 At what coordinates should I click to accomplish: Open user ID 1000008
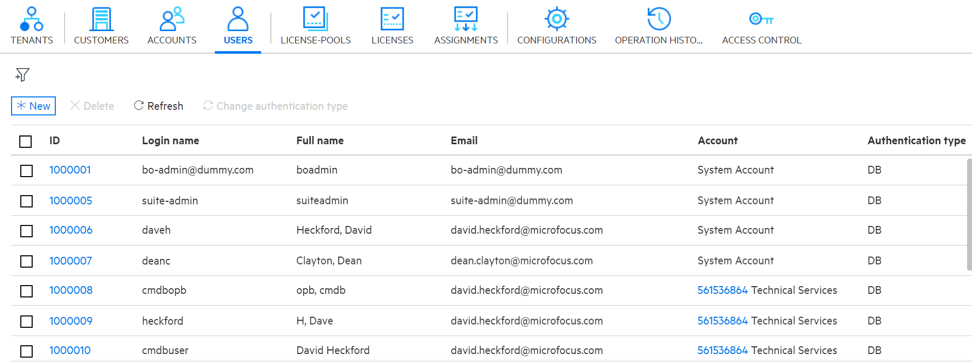[x=71, y=290]
